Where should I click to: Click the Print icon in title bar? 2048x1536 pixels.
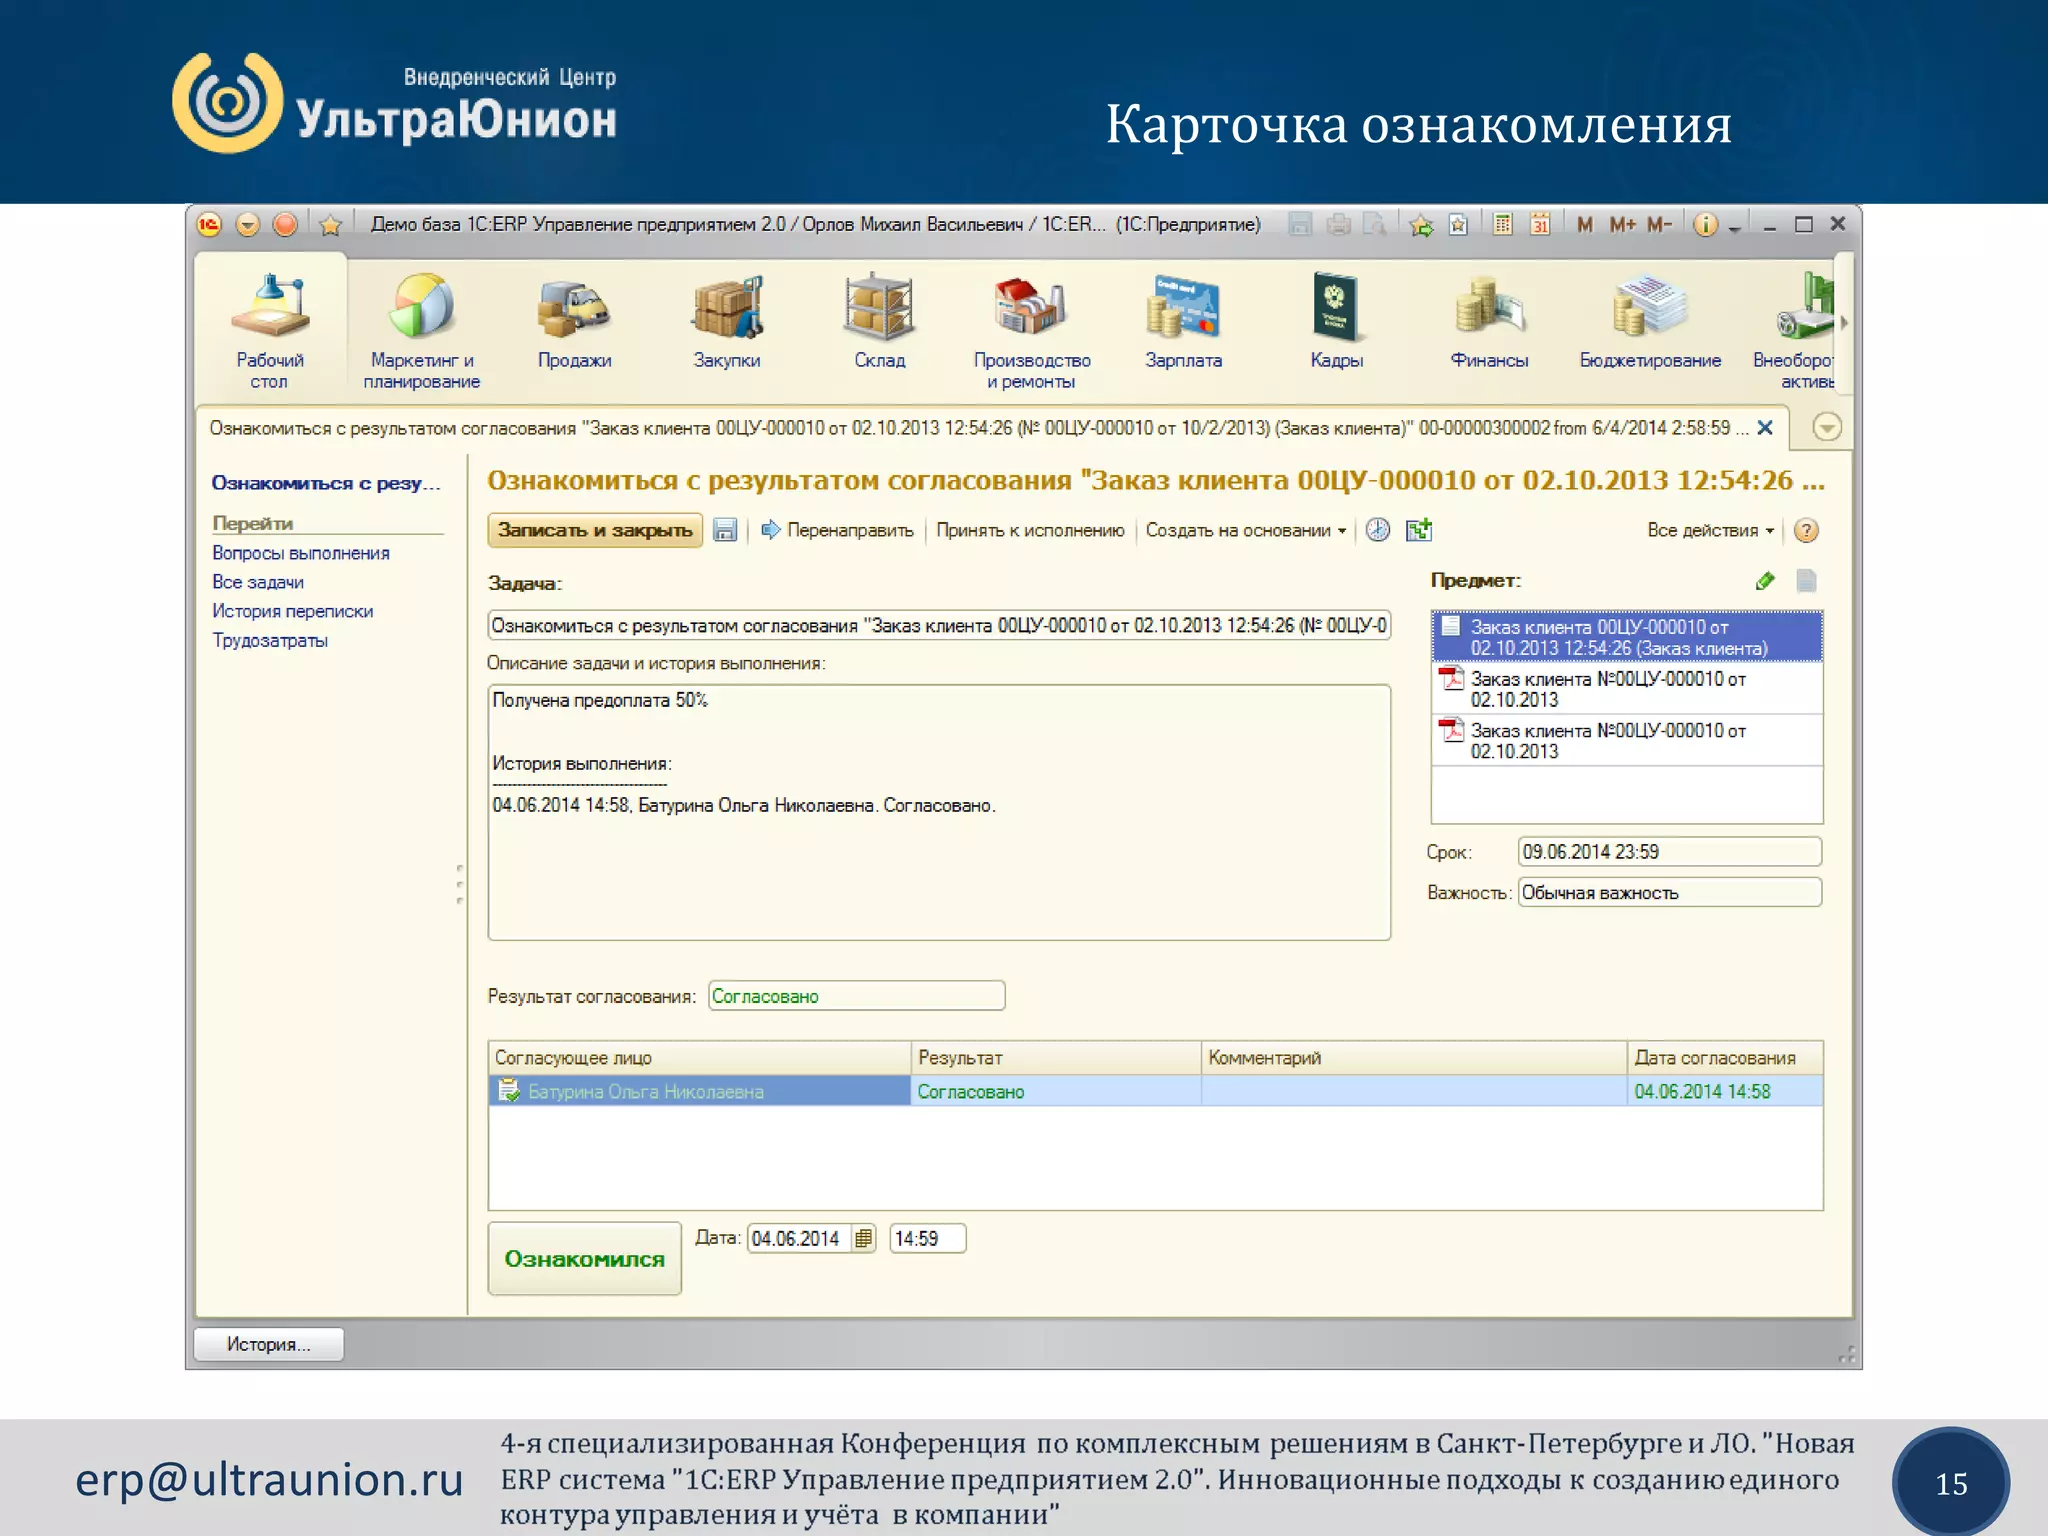point(1338,225)
